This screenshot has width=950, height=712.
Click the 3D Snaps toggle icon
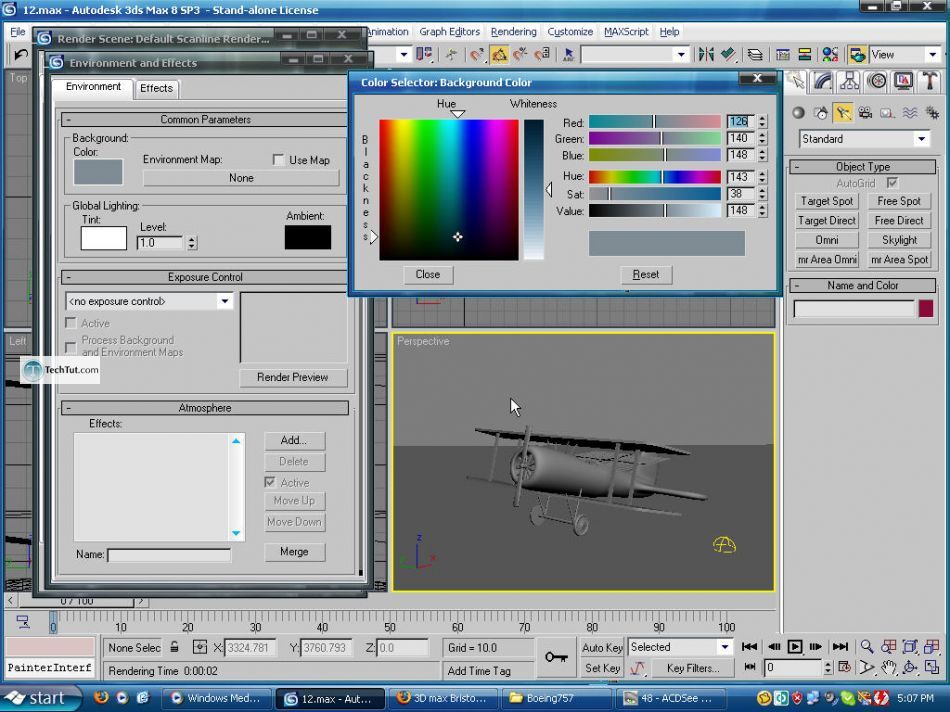coord(478,55)
